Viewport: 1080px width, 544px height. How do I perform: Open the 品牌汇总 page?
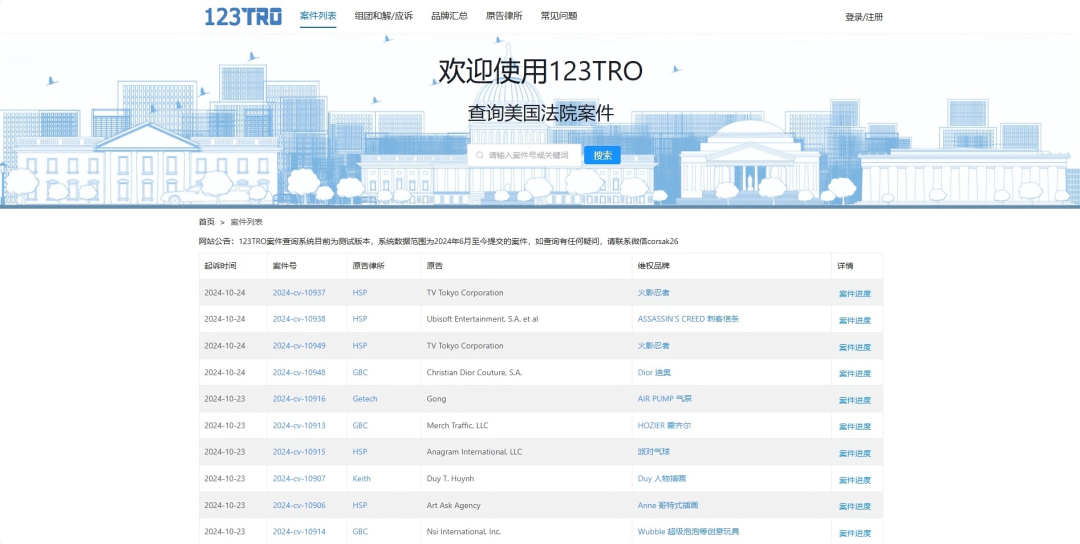(449, 16)
